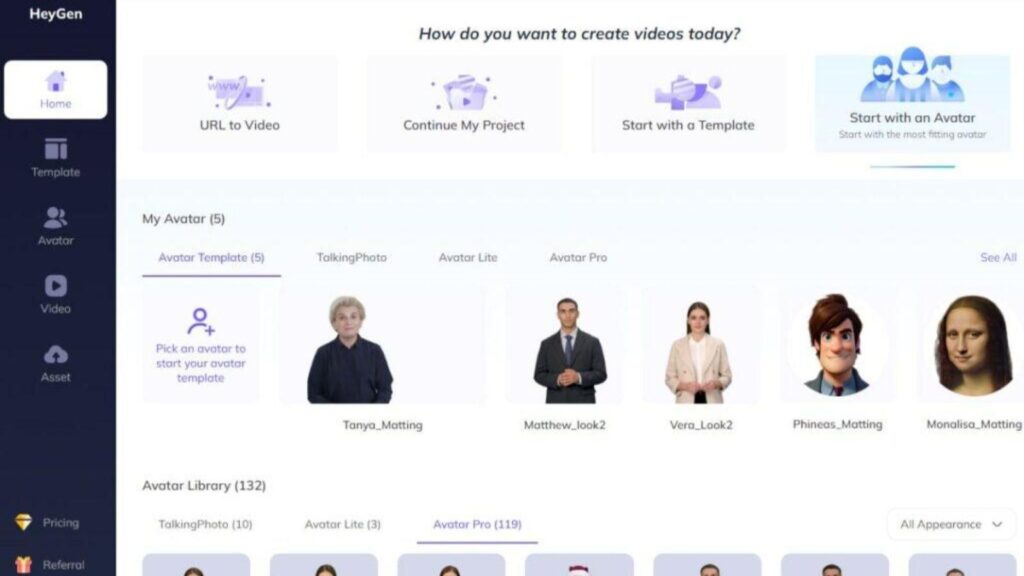
Task: Choose Start with a Template card
Action: (688, 104)
